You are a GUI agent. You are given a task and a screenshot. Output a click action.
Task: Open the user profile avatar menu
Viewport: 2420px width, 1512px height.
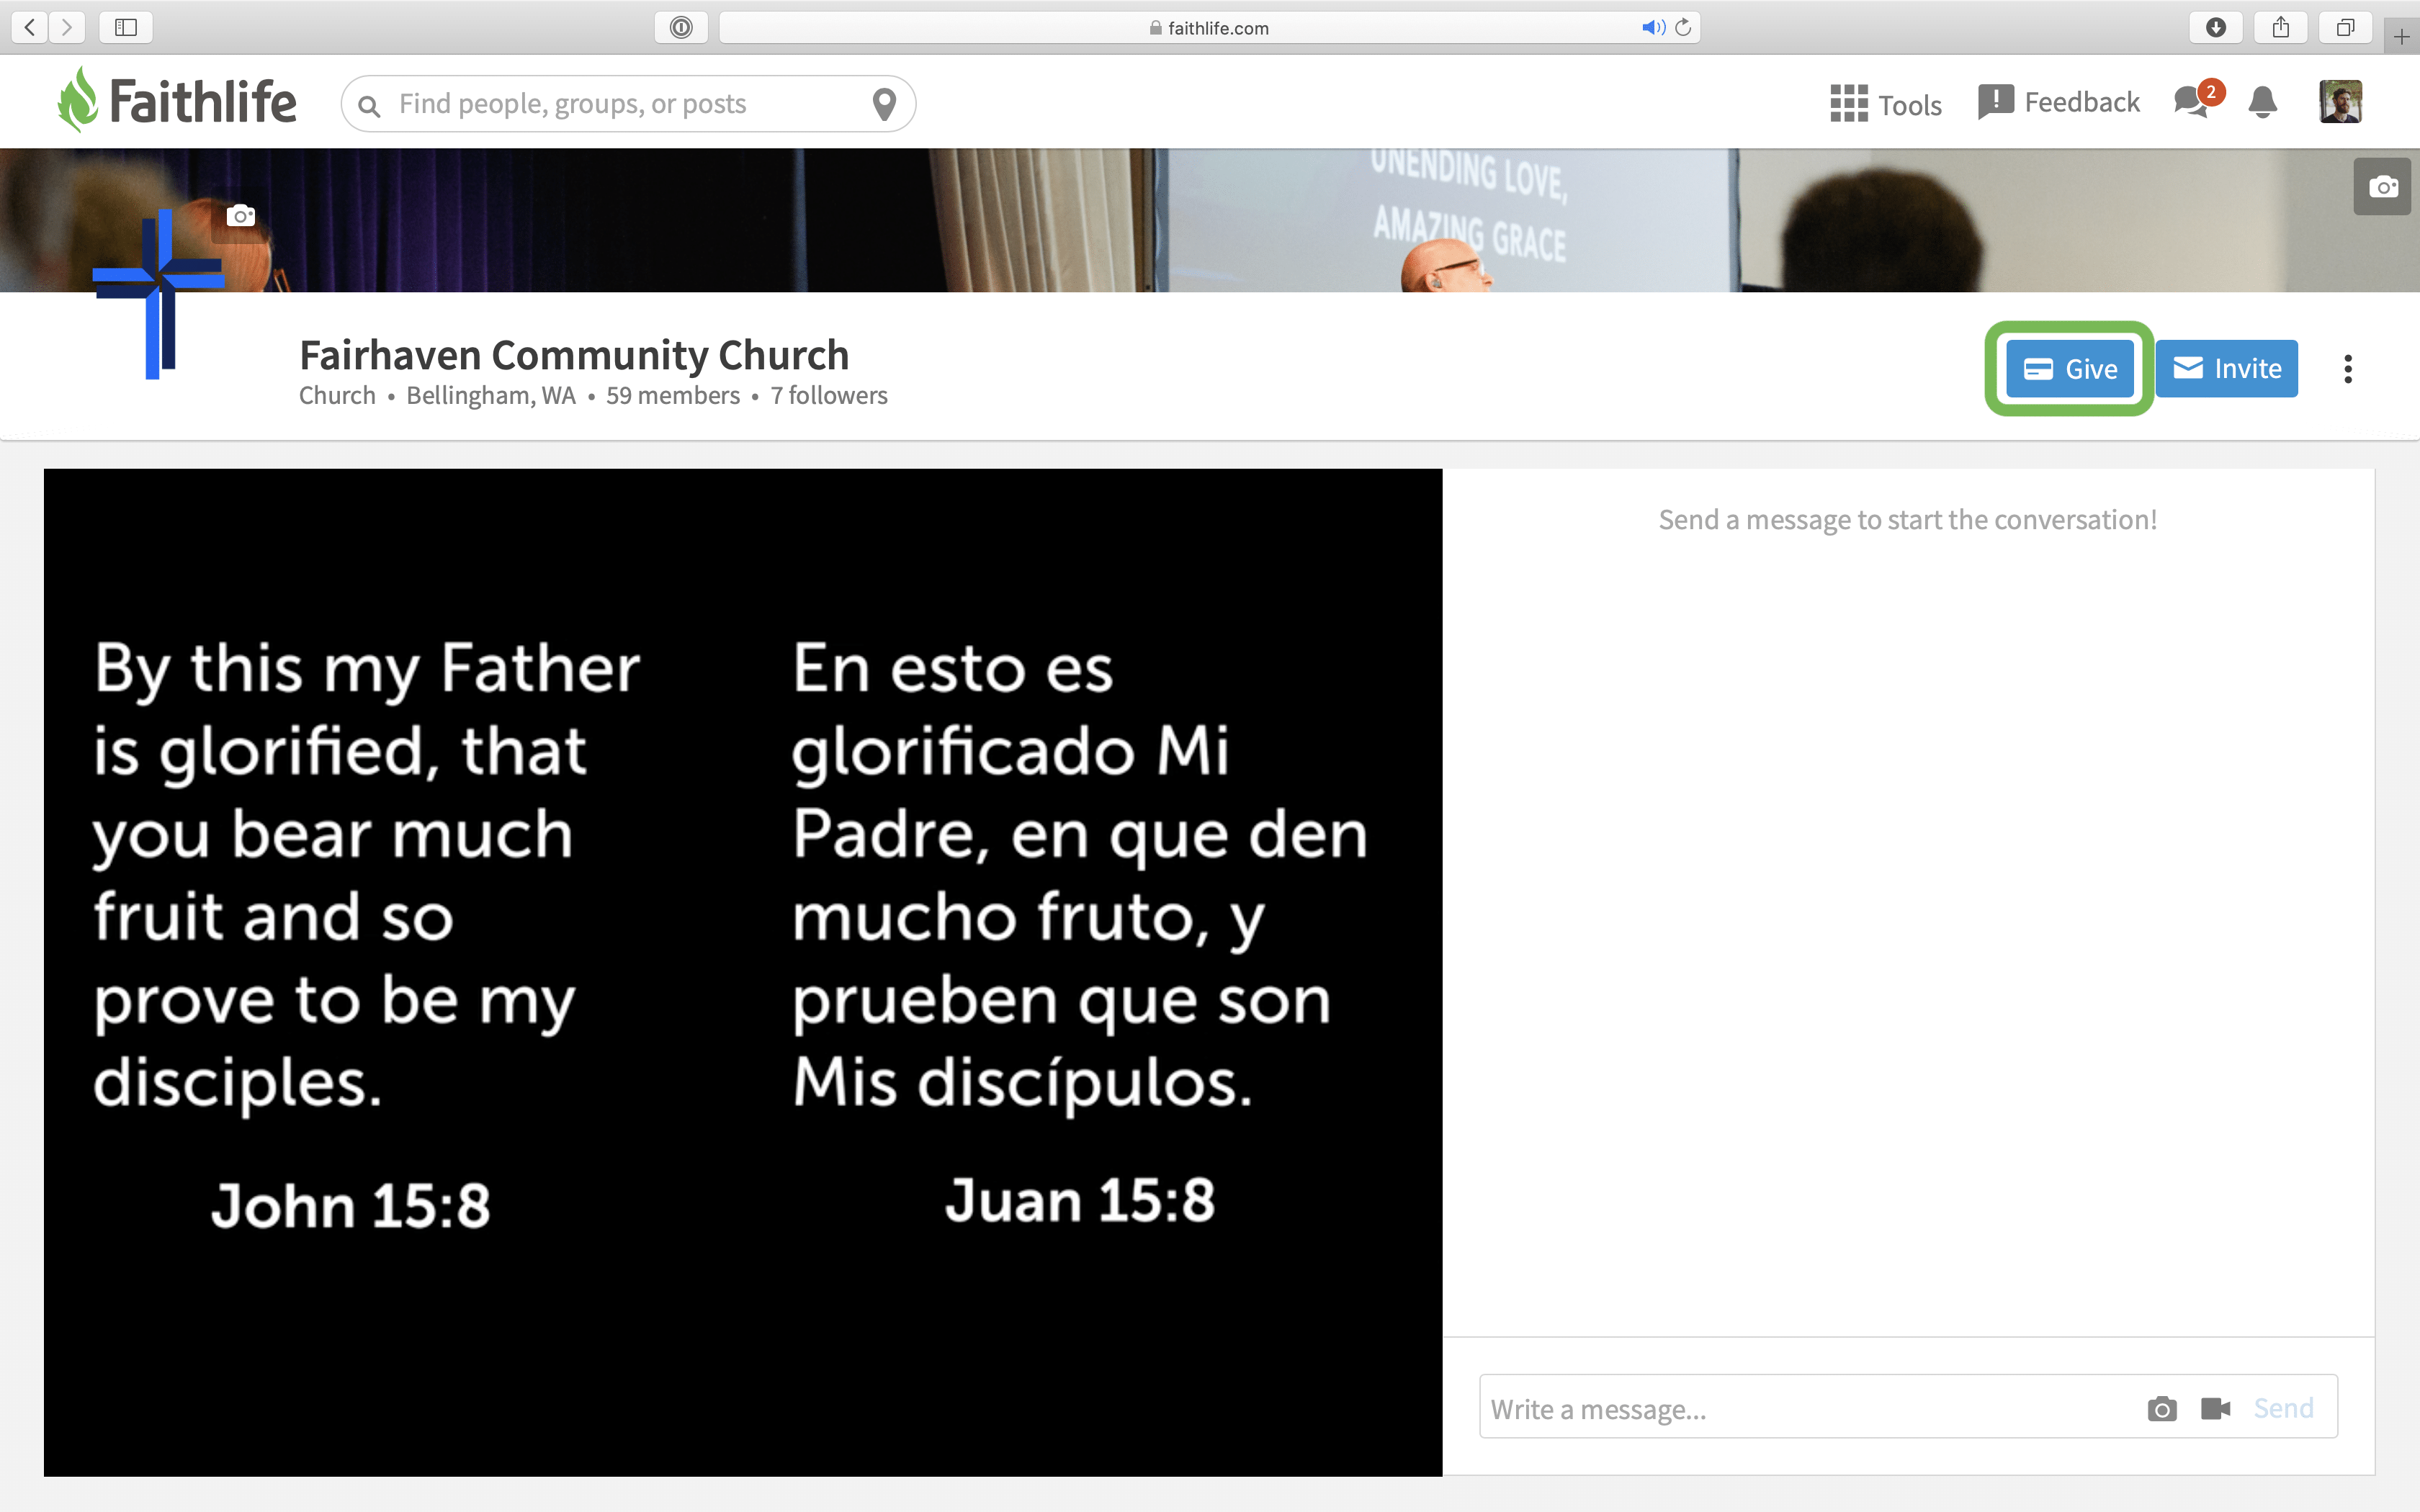pos(2340,102)
